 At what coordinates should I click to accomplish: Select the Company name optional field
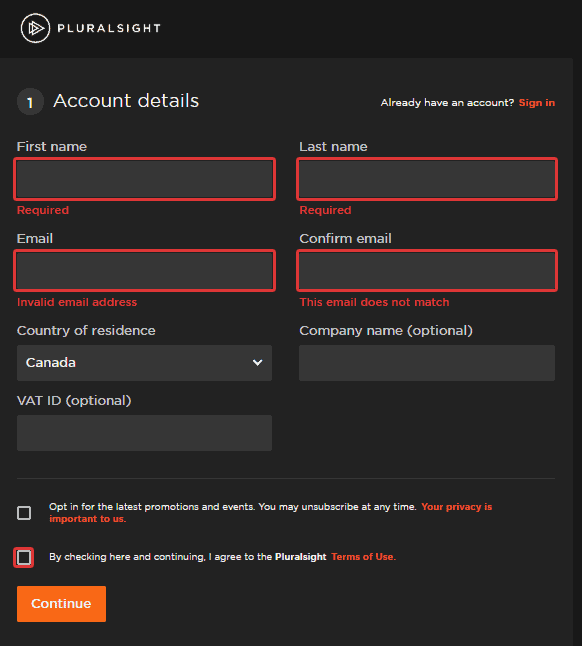pyautogui.click(x=427, y=363)
